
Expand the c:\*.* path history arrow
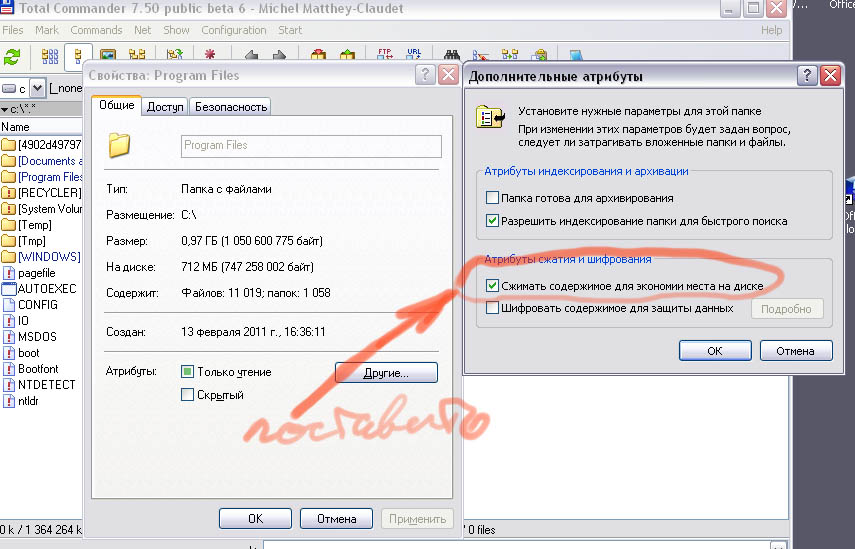click(x=4, y=110)
